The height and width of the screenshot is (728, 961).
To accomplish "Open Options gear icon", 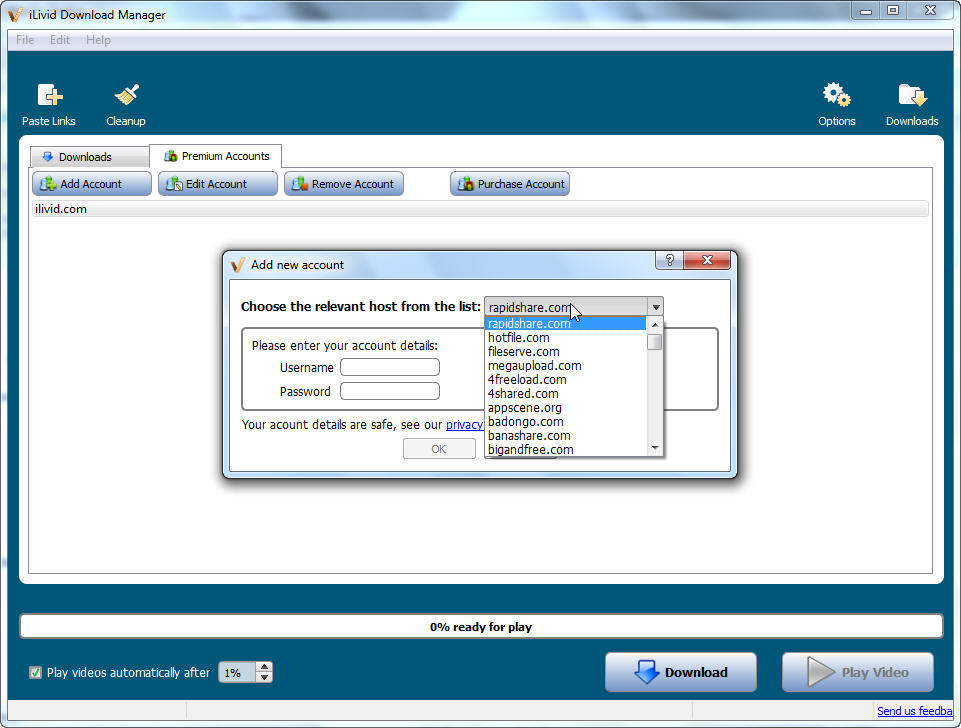I will click(836, 96).
